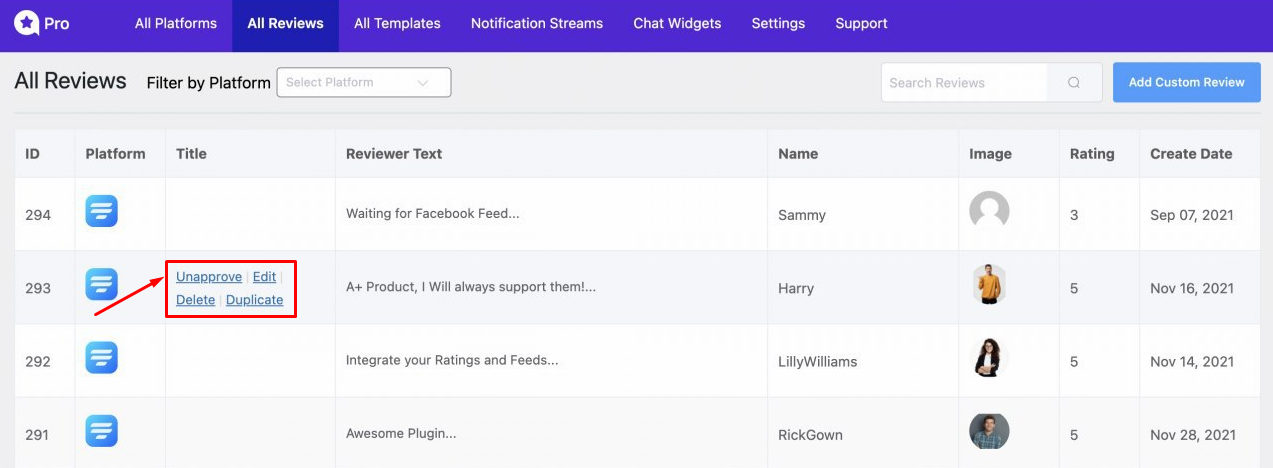Switch to Notification Streams tab

[x=537, y=23]
